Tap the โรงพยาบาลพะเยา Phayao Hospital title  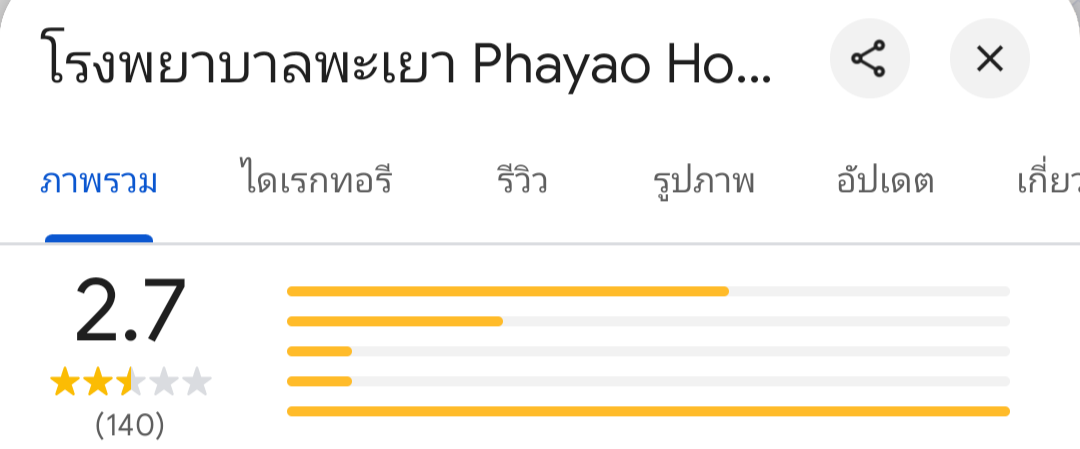coord(410,63)
